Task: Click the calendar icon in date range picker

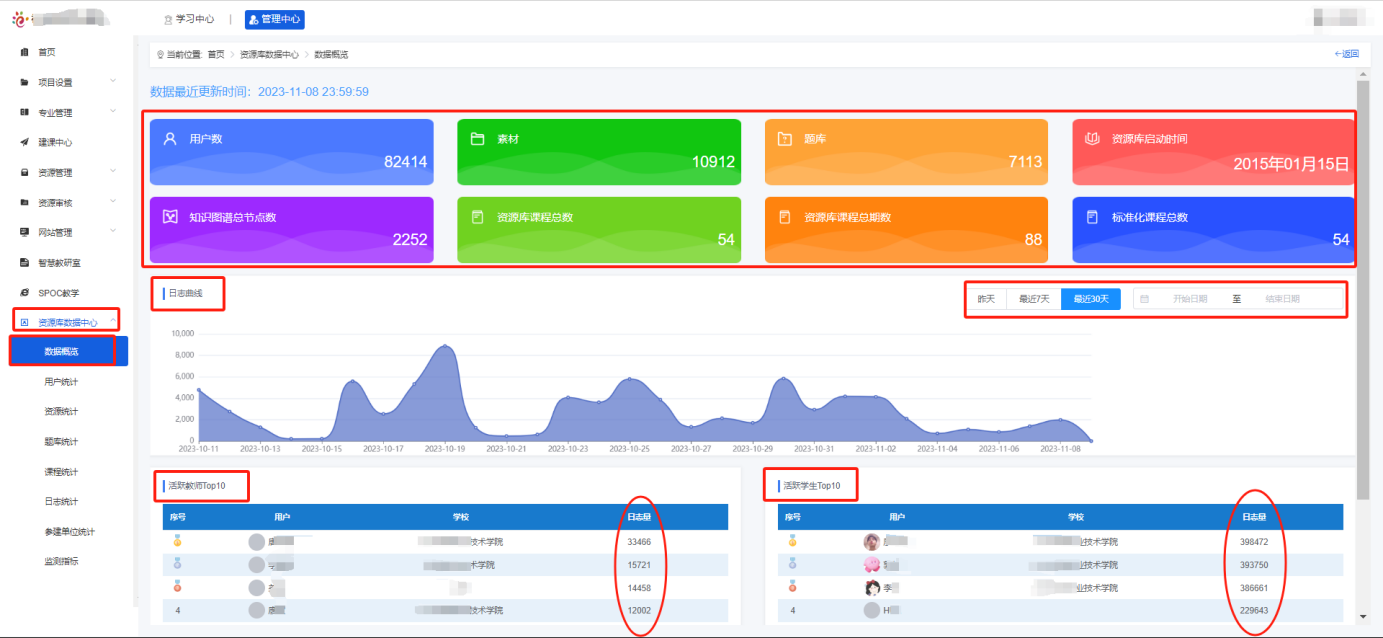Action: pos(1144,299)
